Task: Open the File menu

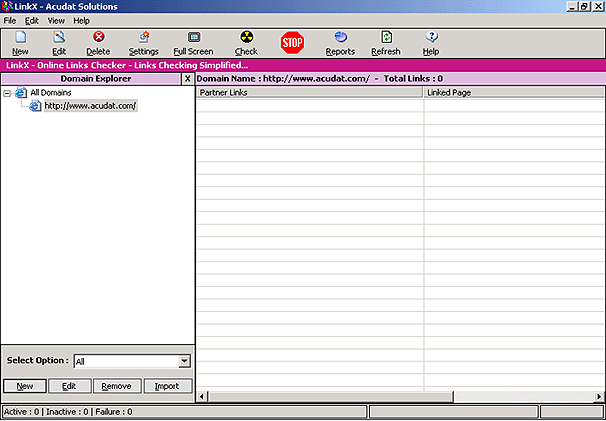Action: click(x=10, y=21)
